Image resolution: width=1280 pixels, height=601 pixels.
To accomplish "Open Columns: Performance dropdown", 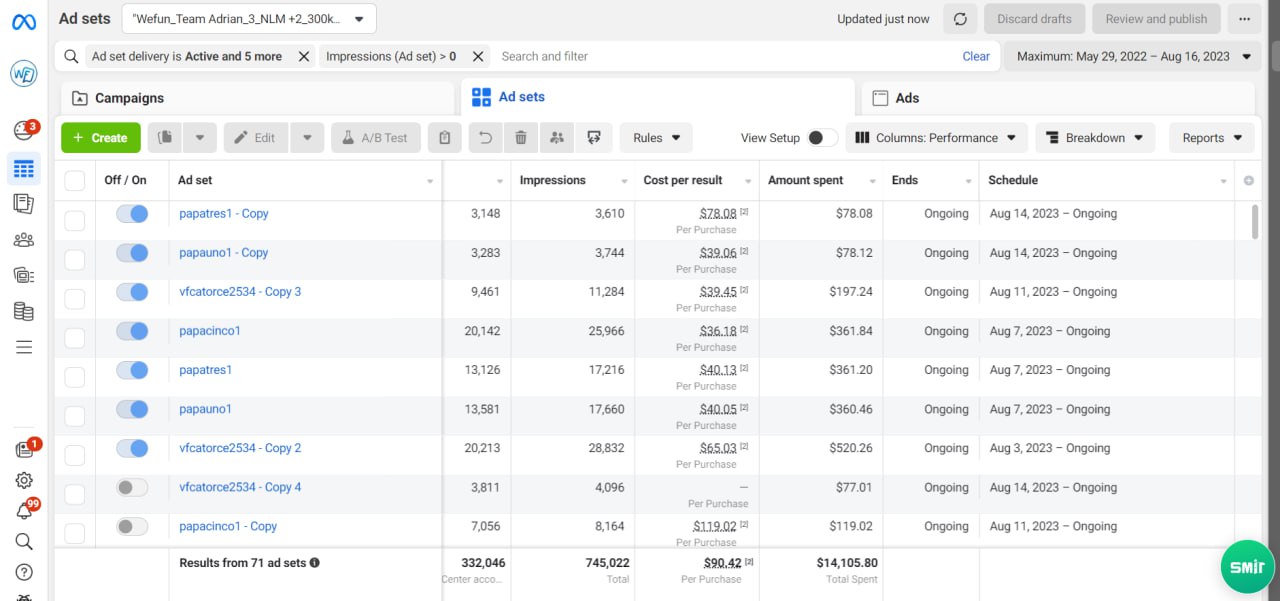I will (936, 138).
